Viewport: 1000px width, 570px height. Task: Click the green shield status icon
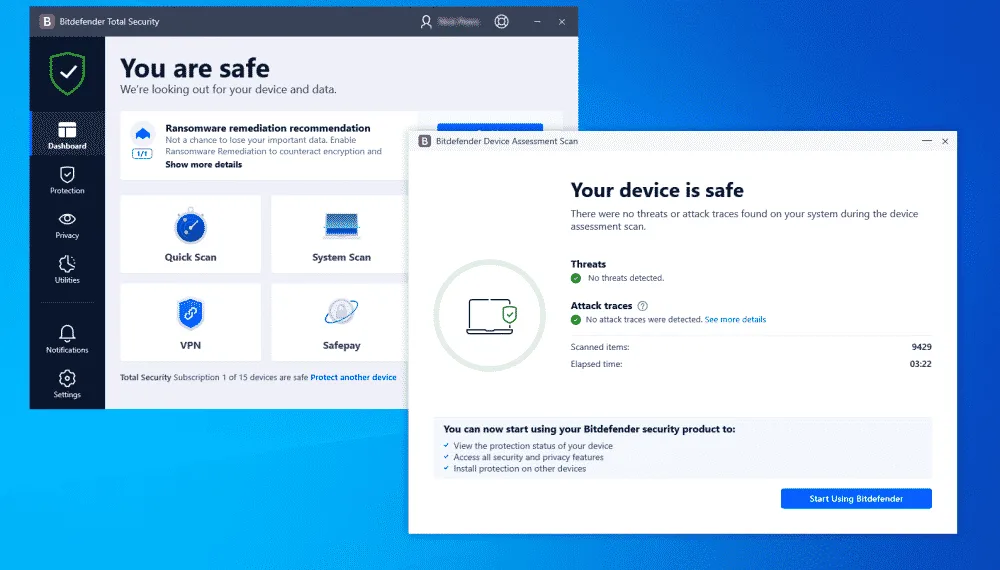pos(67,73)
